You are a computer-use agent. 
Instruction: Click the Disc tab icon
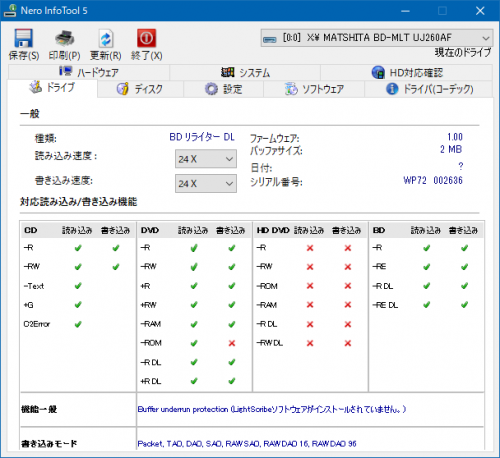pos(123,89)
